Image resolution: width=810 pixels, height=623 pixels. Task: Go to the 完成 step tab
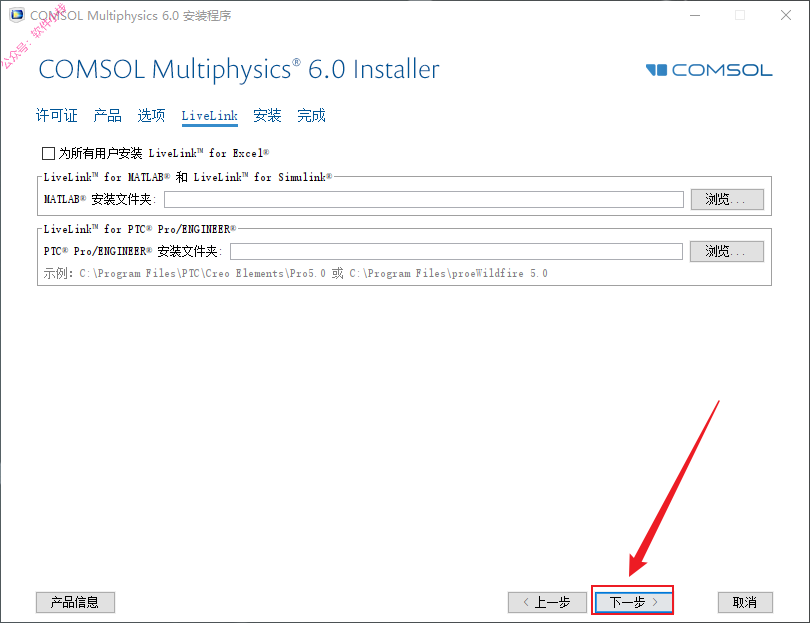pyautogui.click(x=311, y=115)
